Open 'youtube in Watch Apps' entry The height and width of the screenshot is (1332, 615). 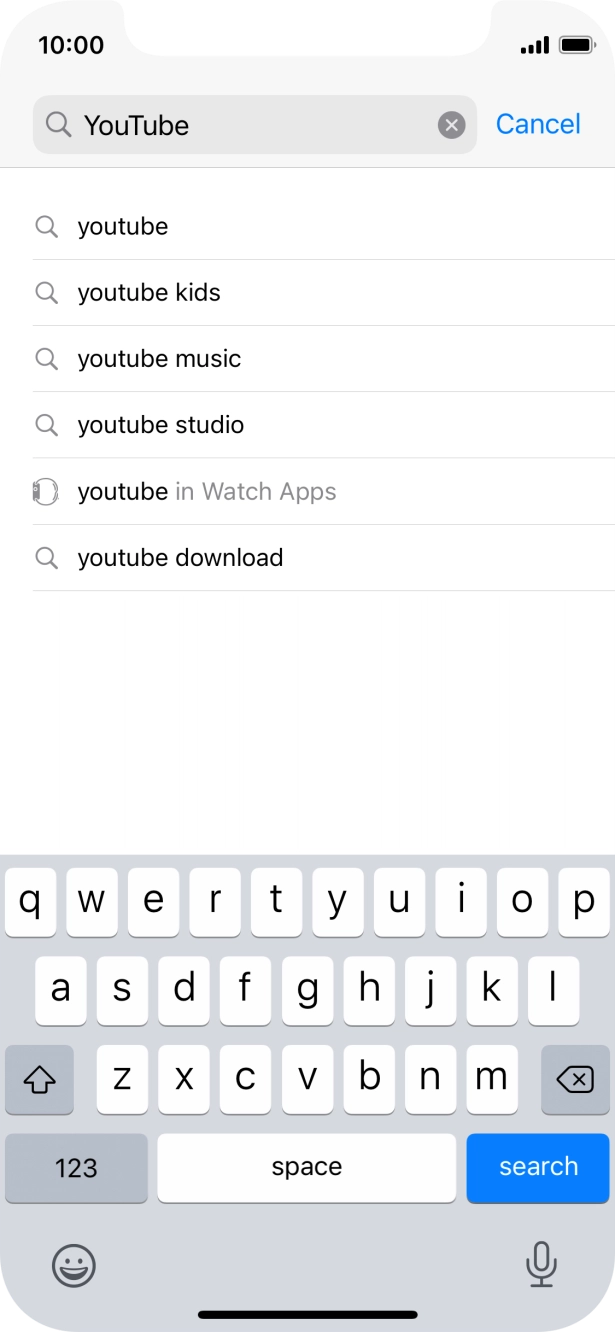205,491
